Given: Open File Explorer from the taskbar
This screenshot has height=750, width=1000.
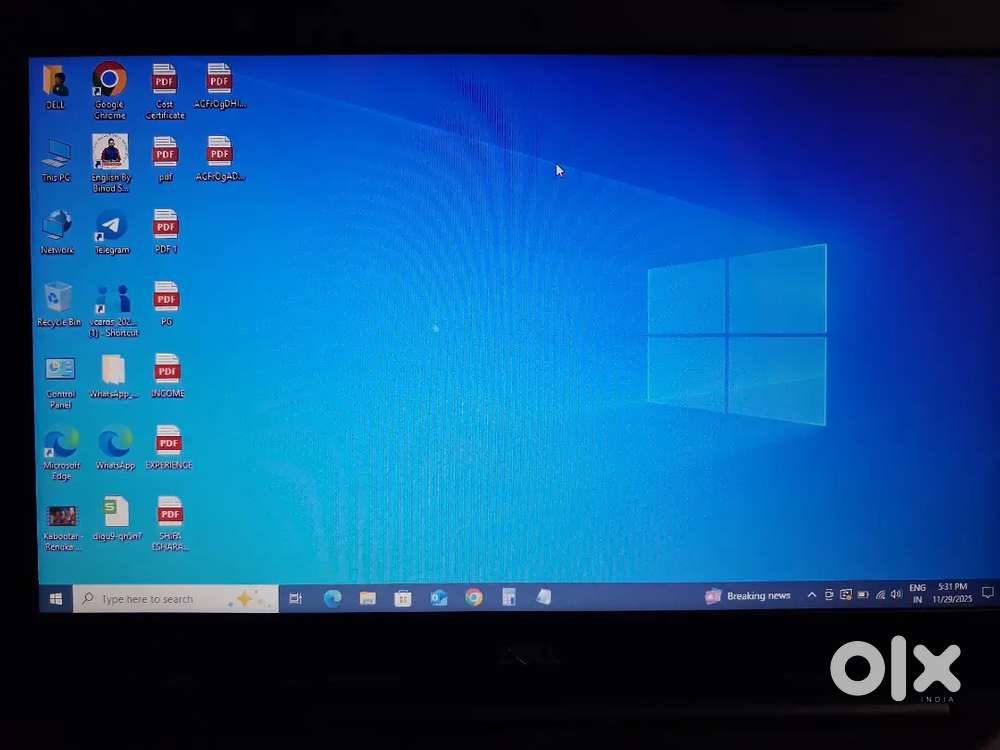Looking at the screenshot, I should coord(368,597).
